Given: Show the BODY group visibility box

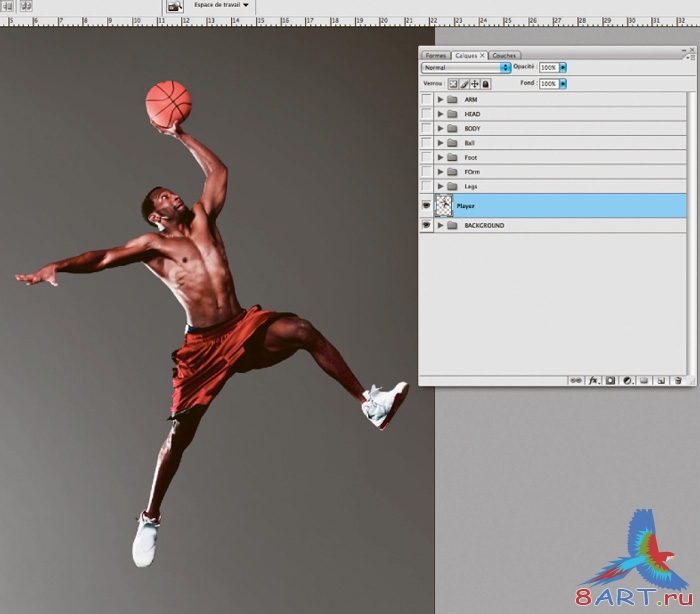Looking at the screenshot, I should tap(427, 128).
